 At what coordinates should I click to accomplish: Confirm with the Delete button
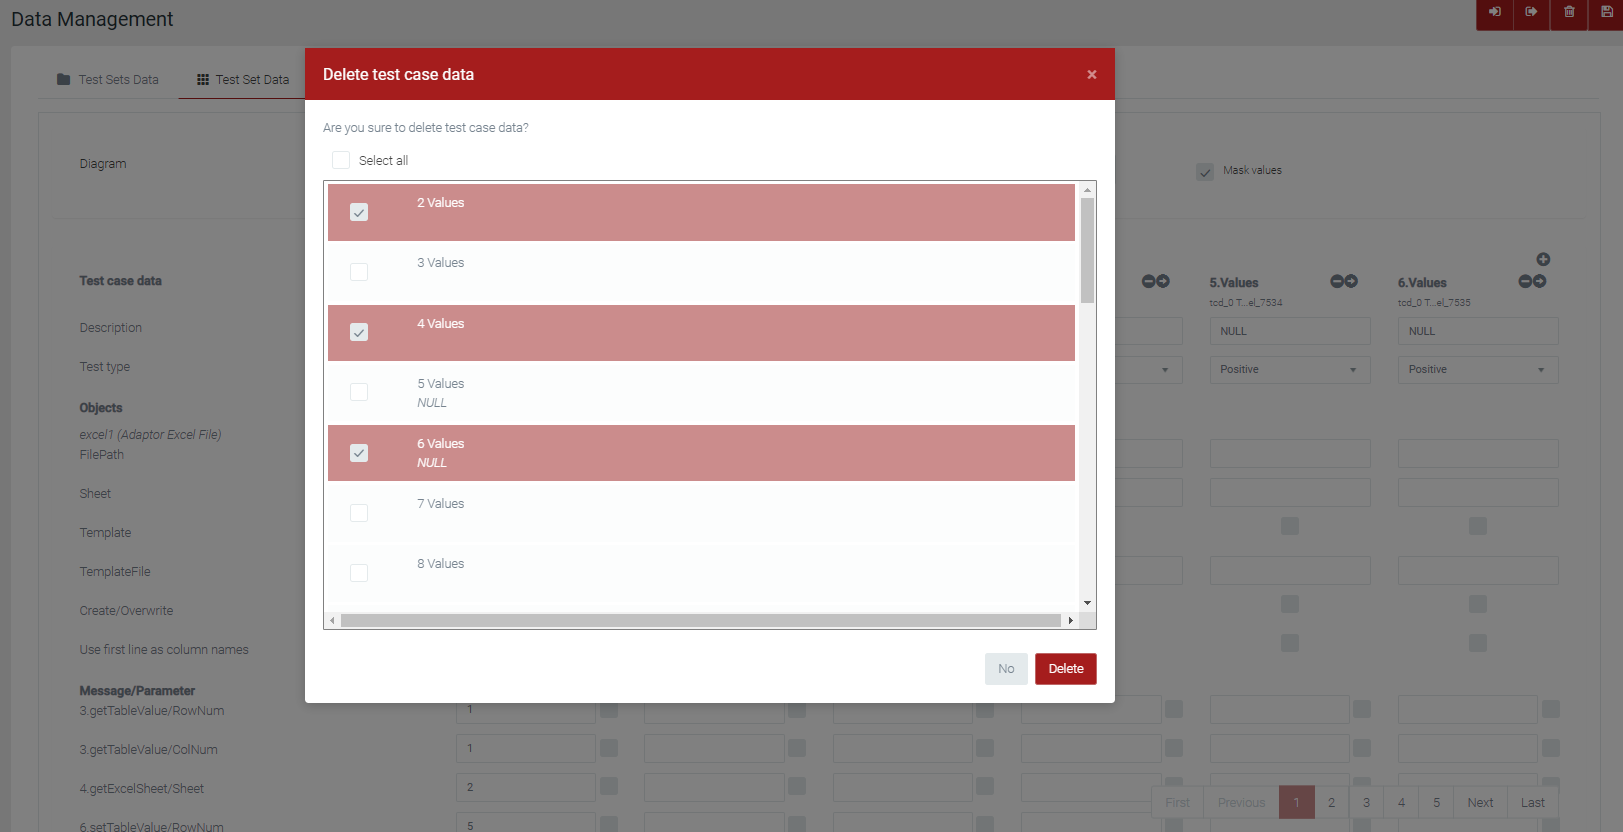pyautogui.click(x=1065, y=669)
